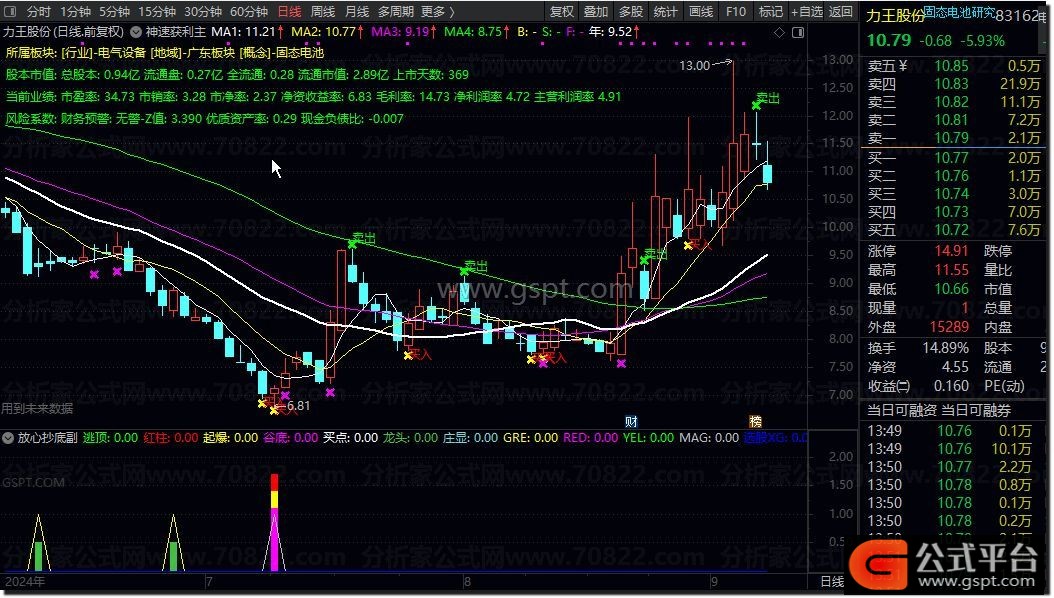1054x598 pixels.
Task: Select the 15分钟 period tab
Action: pyautogui.click(x=157, y=11)
